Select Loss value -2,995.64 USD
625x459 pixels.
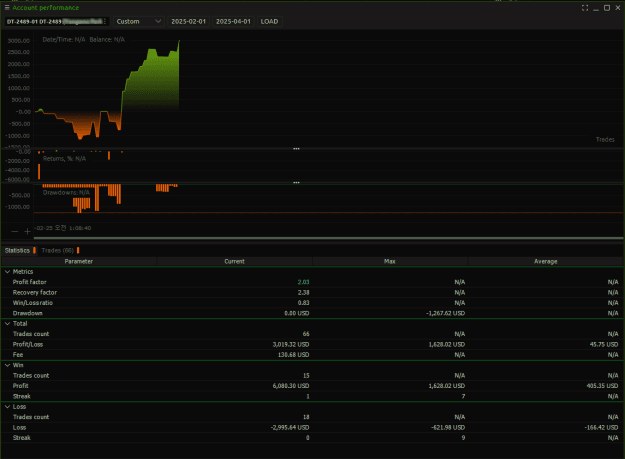290,428
